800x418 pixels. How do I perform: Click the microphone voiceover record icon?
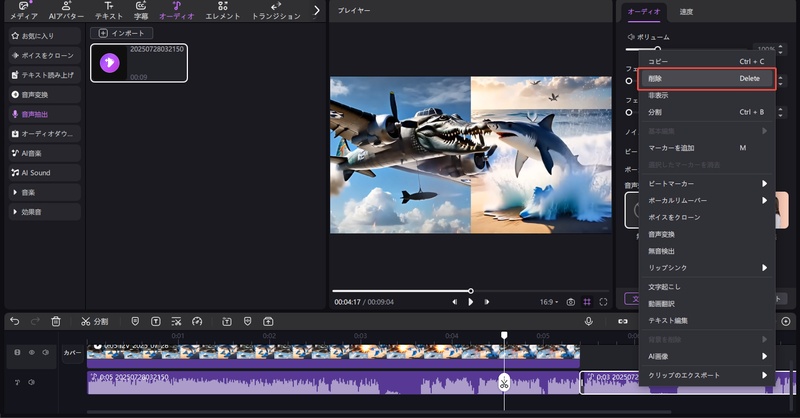(588, 321)
